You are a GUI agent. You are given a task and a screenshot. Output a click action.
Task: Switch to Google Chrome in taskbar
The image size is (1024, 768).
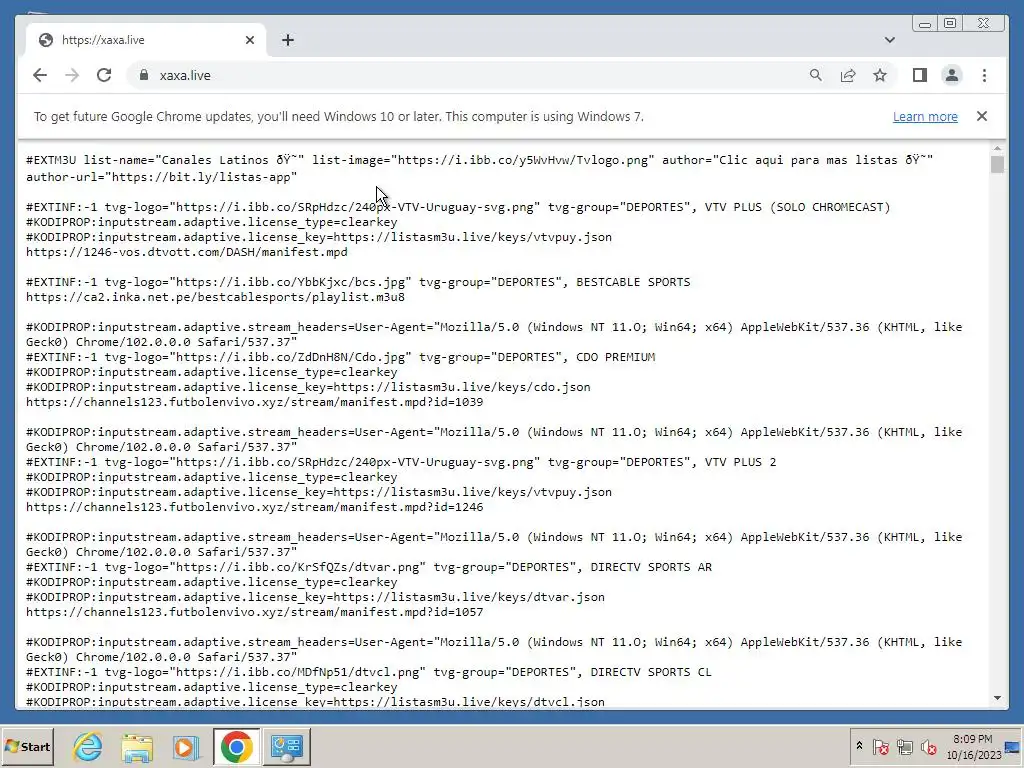point(236,746)
